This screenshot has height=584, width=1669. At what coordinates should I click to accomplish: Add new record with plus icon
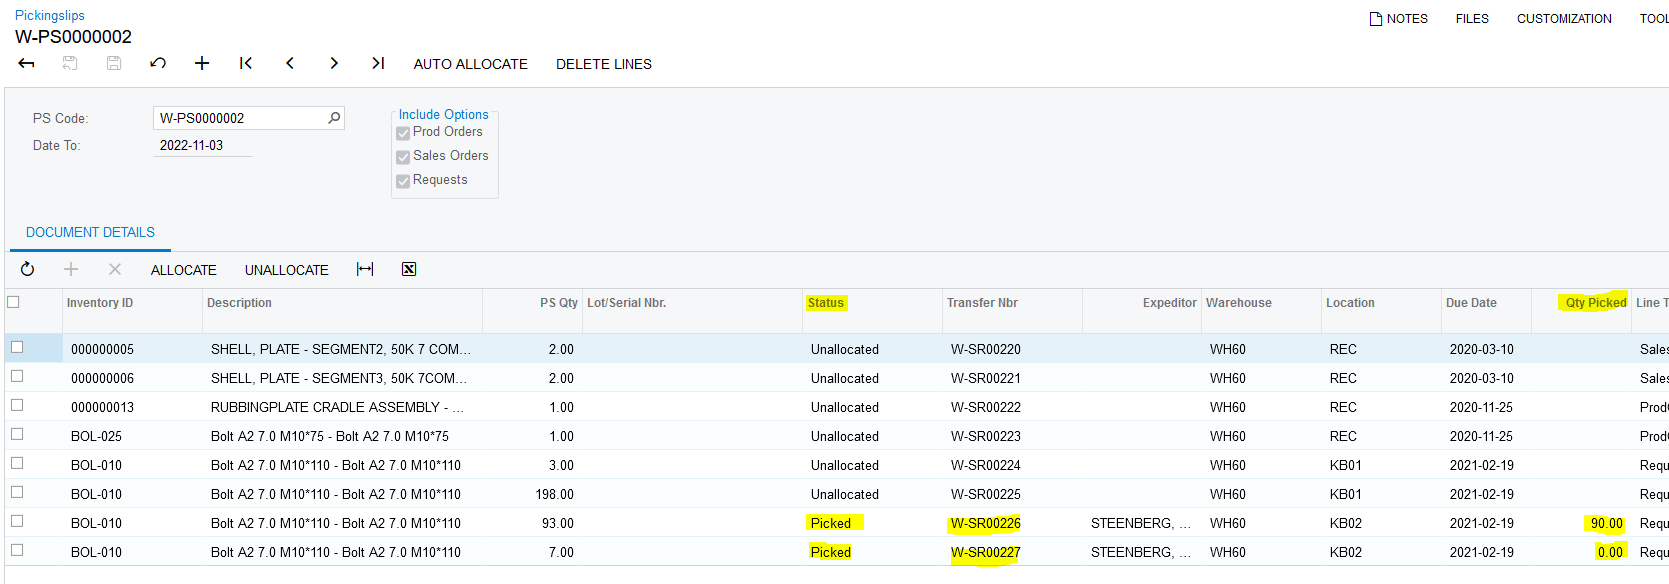pos(202,64)
